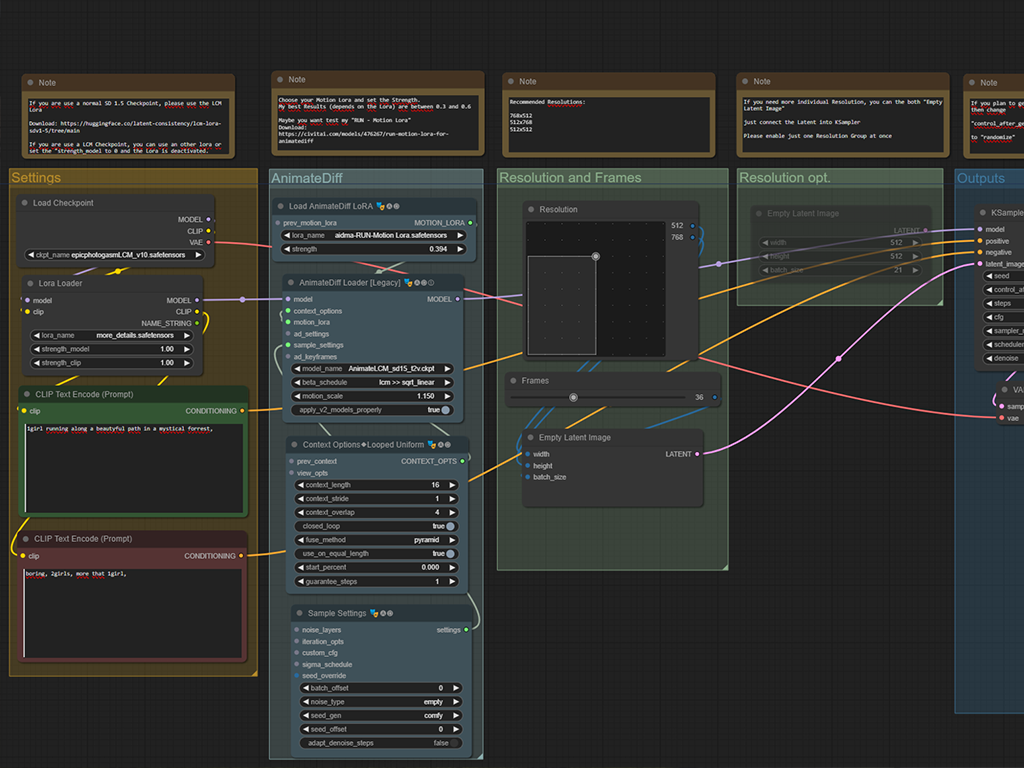Select the Resolution and Frames group title
The image size is (1024, 768).
tap(570, 178)
